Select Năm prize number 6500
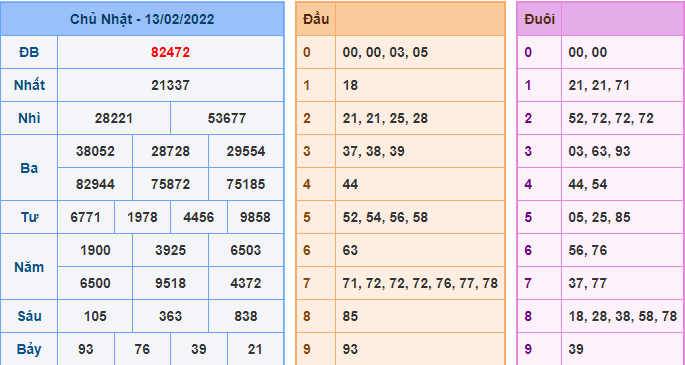Viewport: 685px width, 365px height. coord(95,283)
